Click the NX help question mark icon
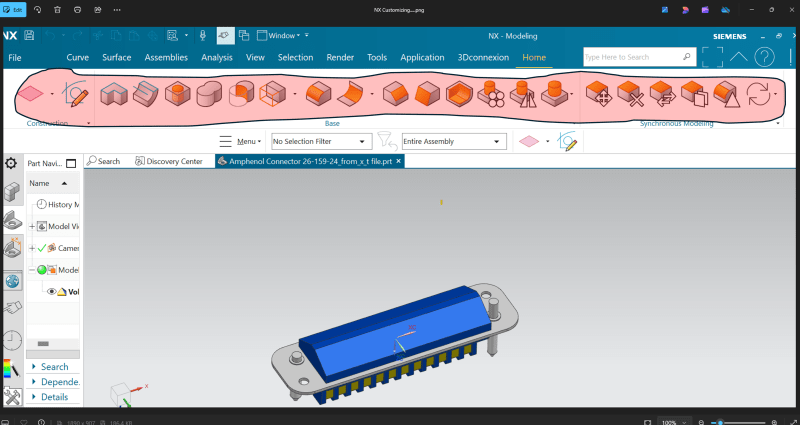 764,57
